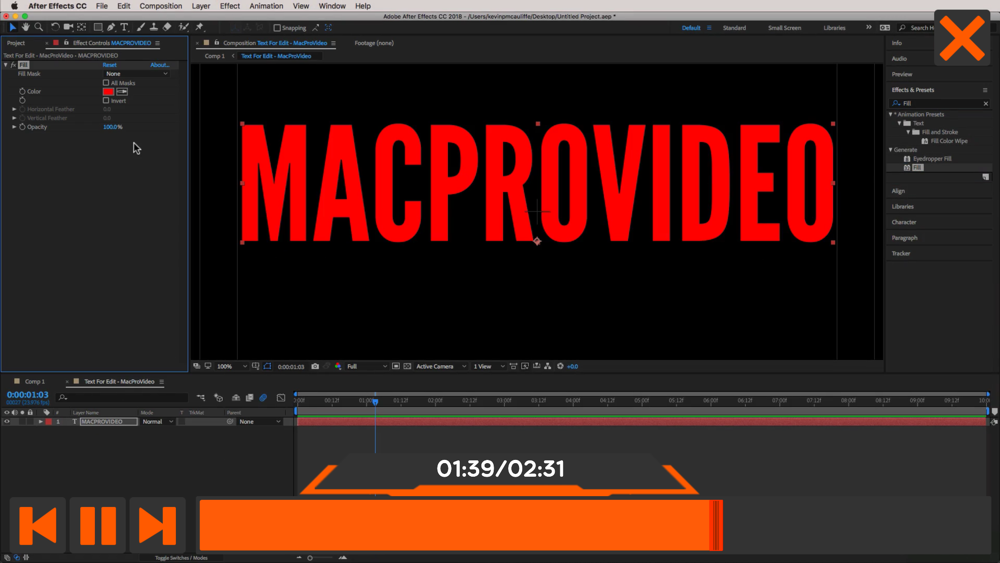This screenshot has height=563, width=1000.
Task: Select the Clone Stamp tool
Action: tap(154, 27)
